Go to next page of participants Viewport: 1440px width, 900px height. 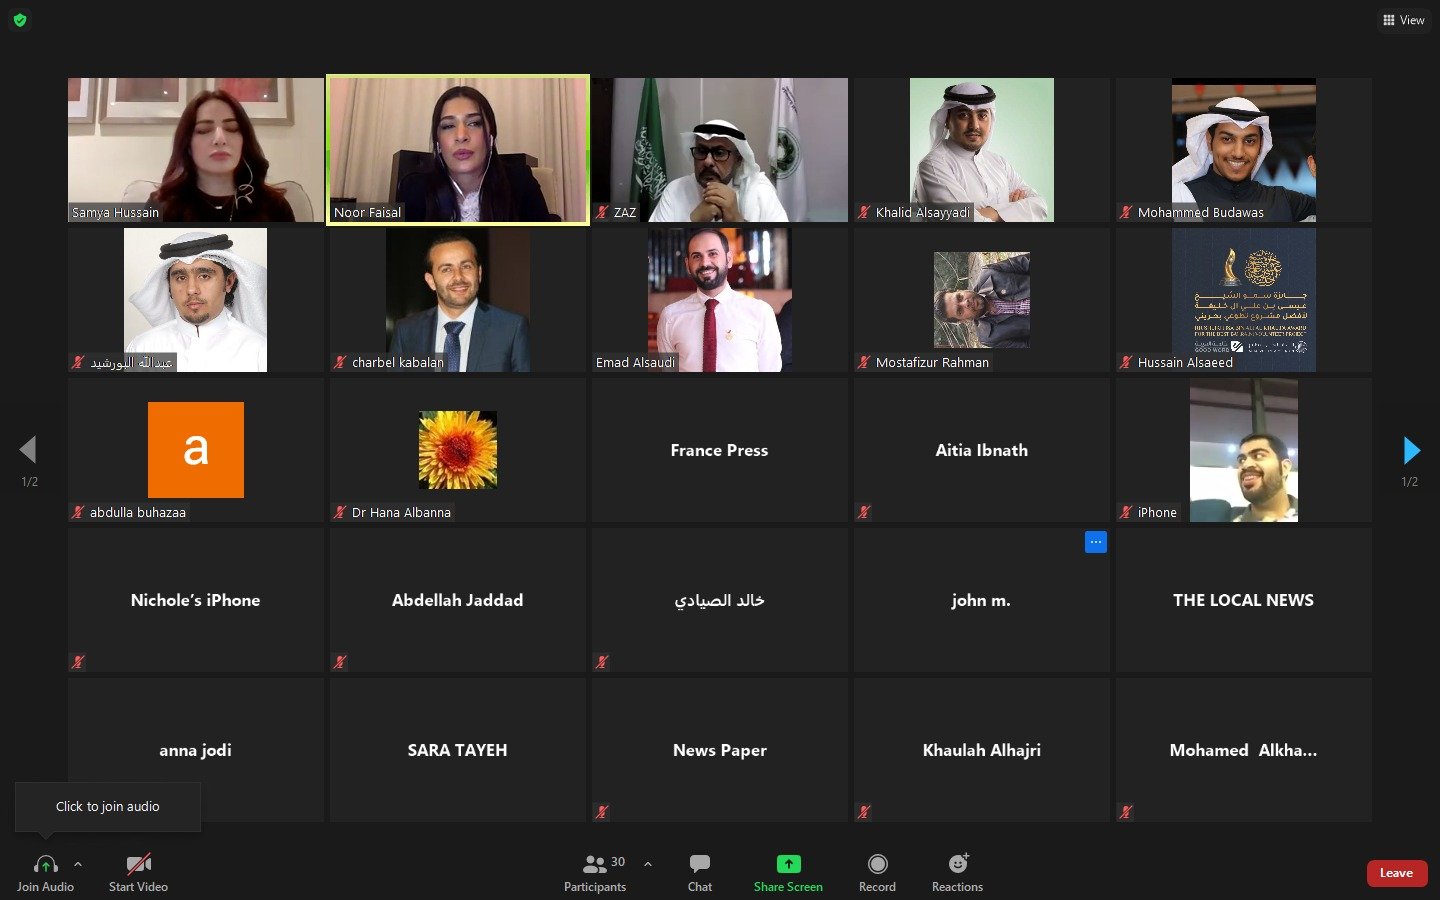tap(1411, 450)
